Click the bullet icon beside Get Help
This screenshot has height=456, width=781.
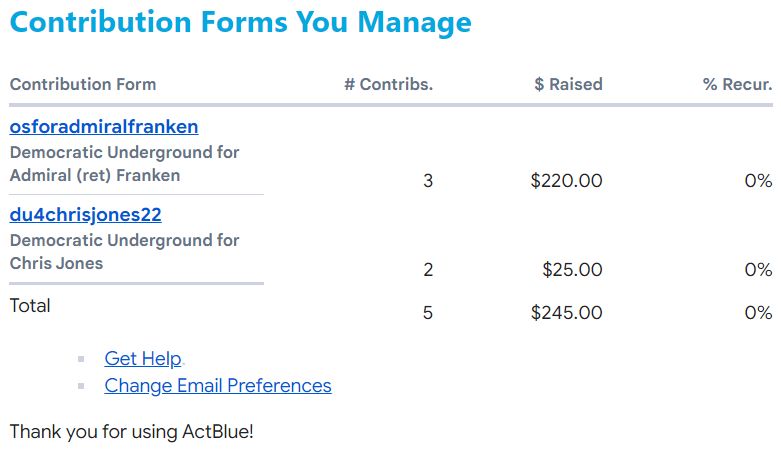point(81,359)
